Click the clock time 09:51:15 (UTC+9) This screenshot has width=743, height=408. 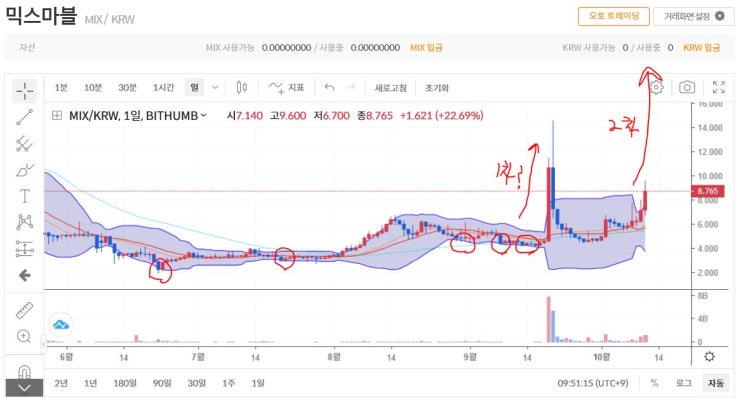point(593,383)
